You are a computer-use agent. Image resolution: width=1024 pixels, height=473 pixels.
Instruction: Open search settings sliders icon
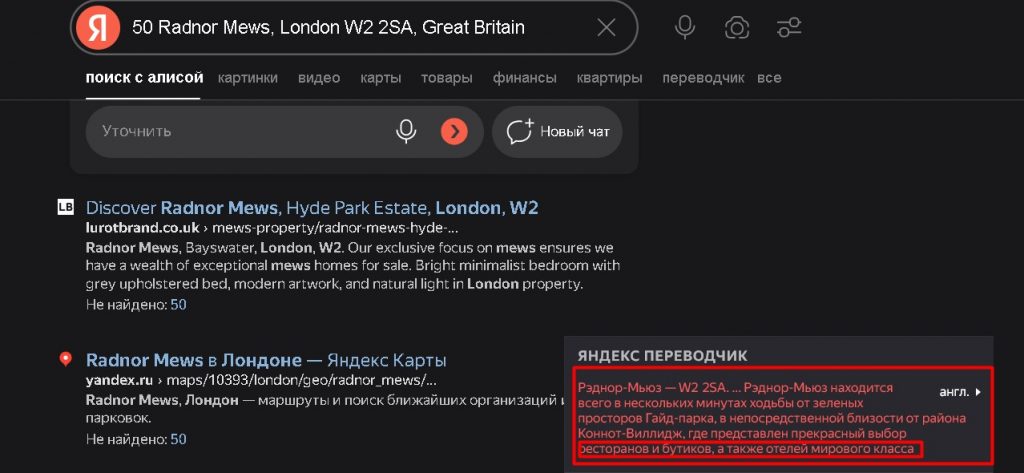[x=789, y=27]
